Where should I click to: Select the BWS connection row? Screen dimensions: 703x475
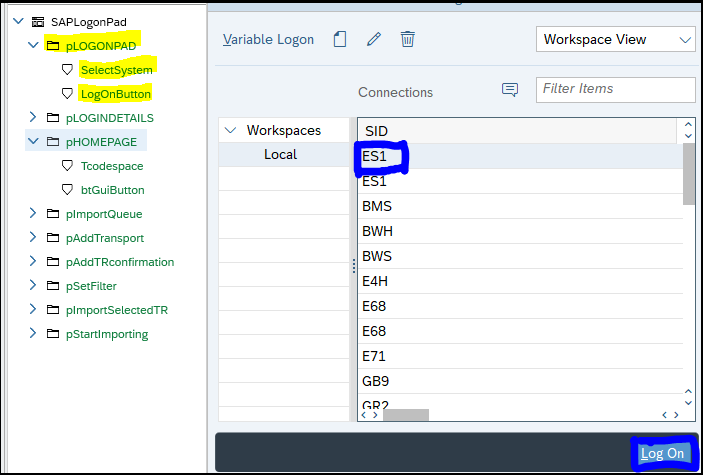(520, 256)
